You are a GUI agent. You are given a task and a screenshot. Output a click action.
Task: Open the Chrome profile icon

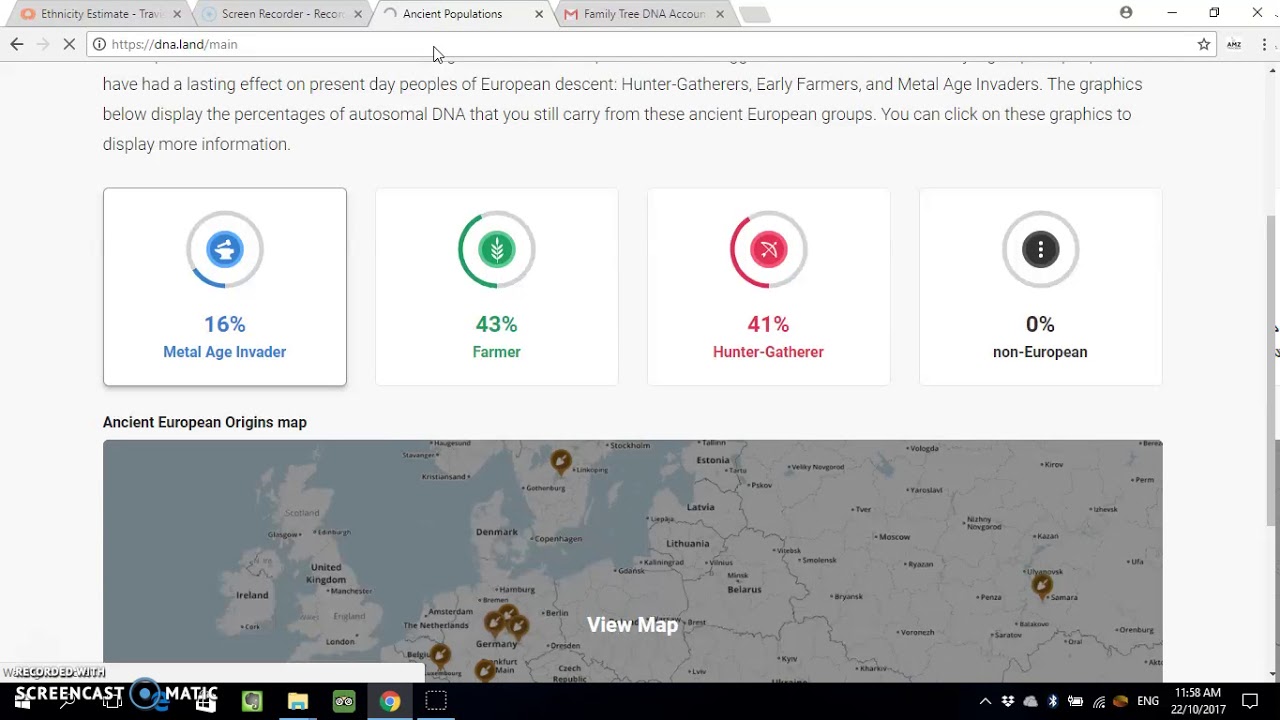coord(1126,13)
